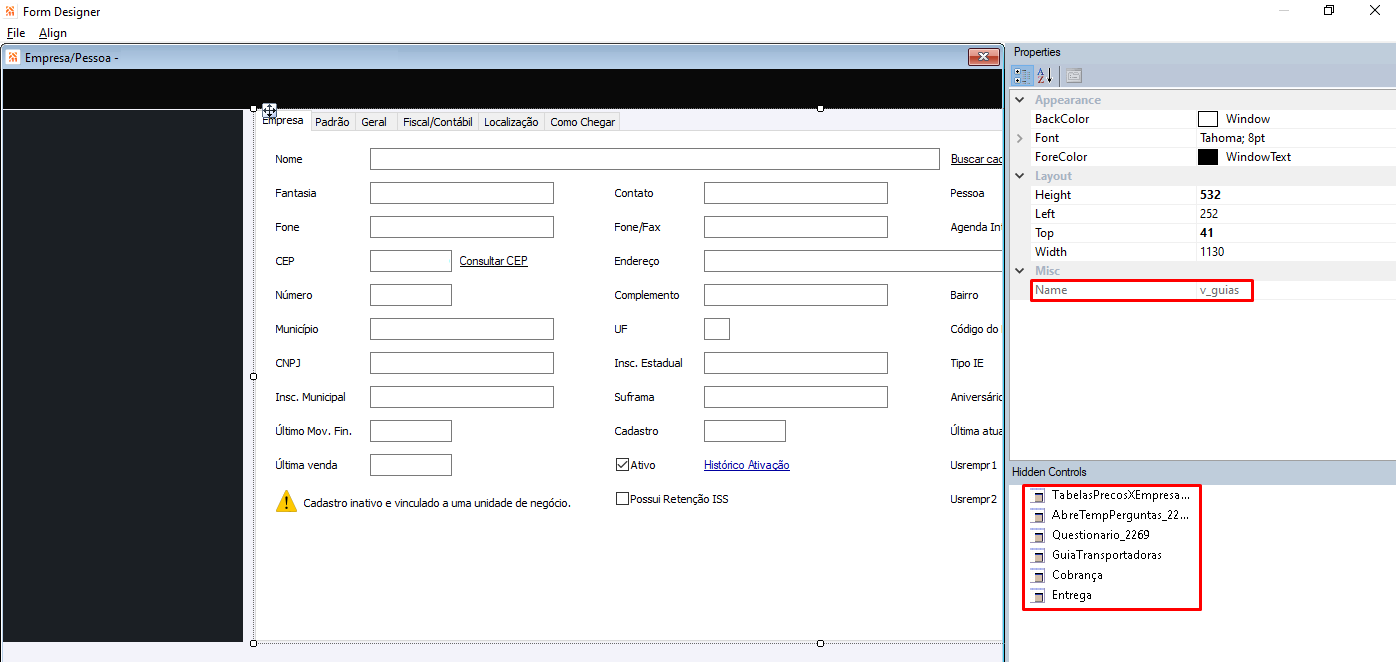The width and height of the screenshot is (1396, 662).
Task: Click the Fantasia input field
Action: pyautogui.click(x=462, y=193)
